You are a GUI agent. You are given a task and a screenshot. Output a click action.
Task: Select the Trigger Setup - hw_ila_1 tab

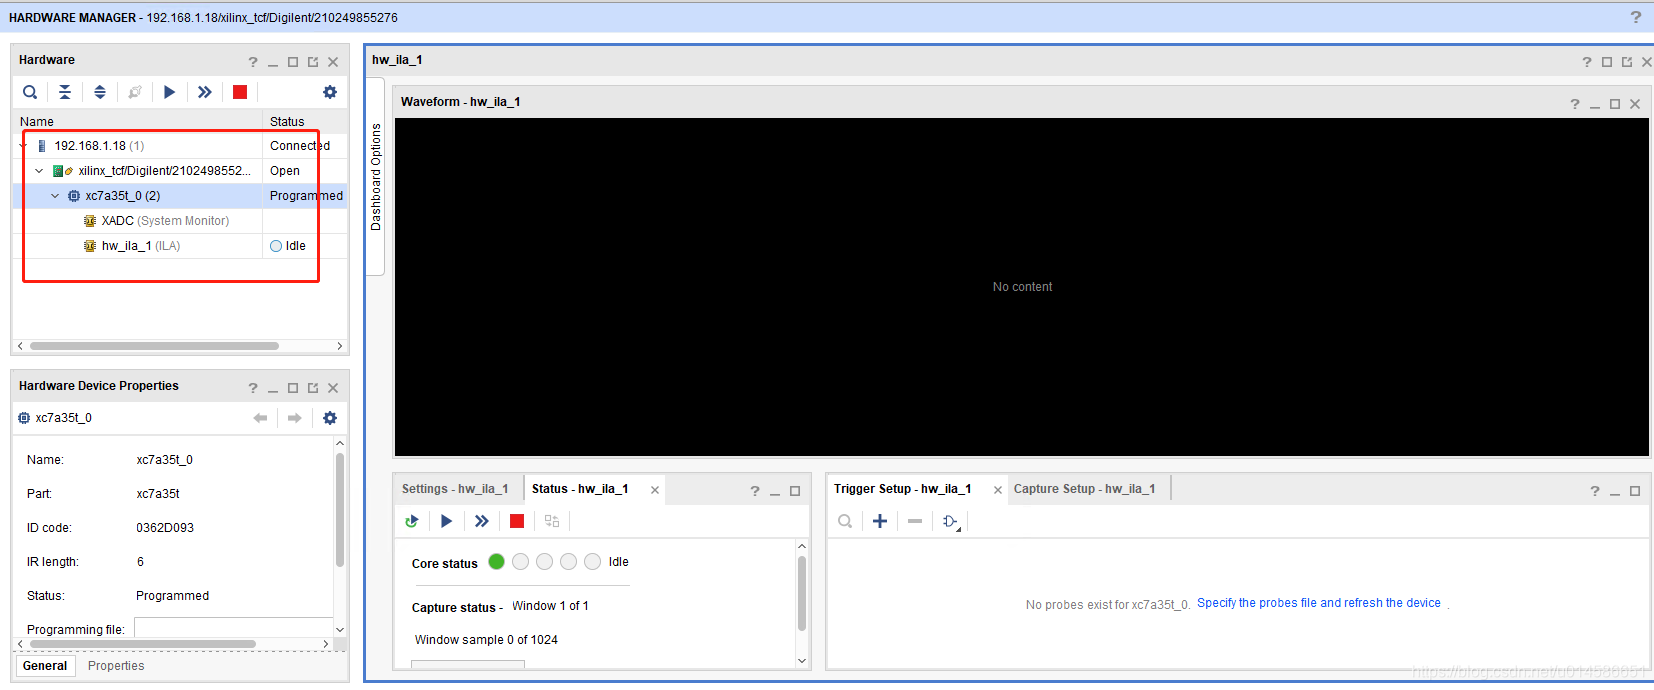(903, 489)
